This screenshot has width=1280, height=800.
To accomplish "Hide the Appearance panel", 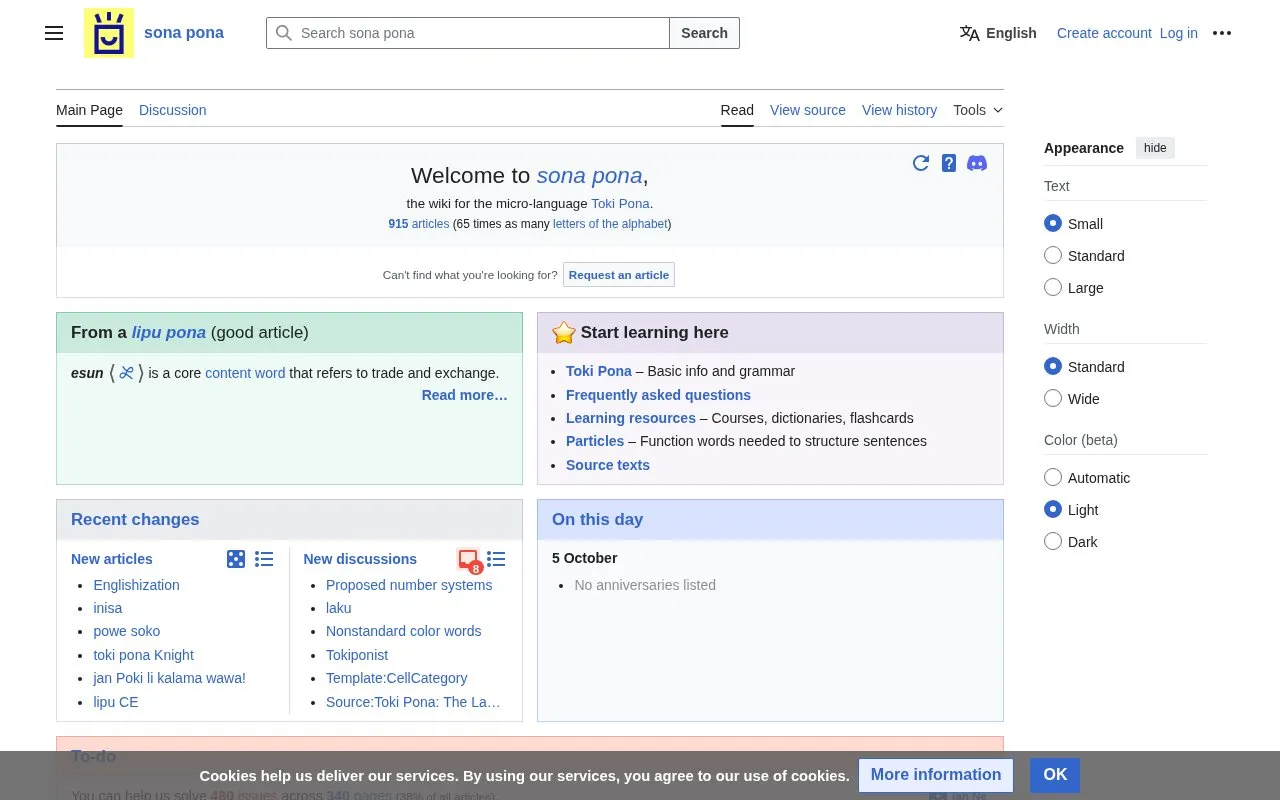I will tap(1155, 148).
